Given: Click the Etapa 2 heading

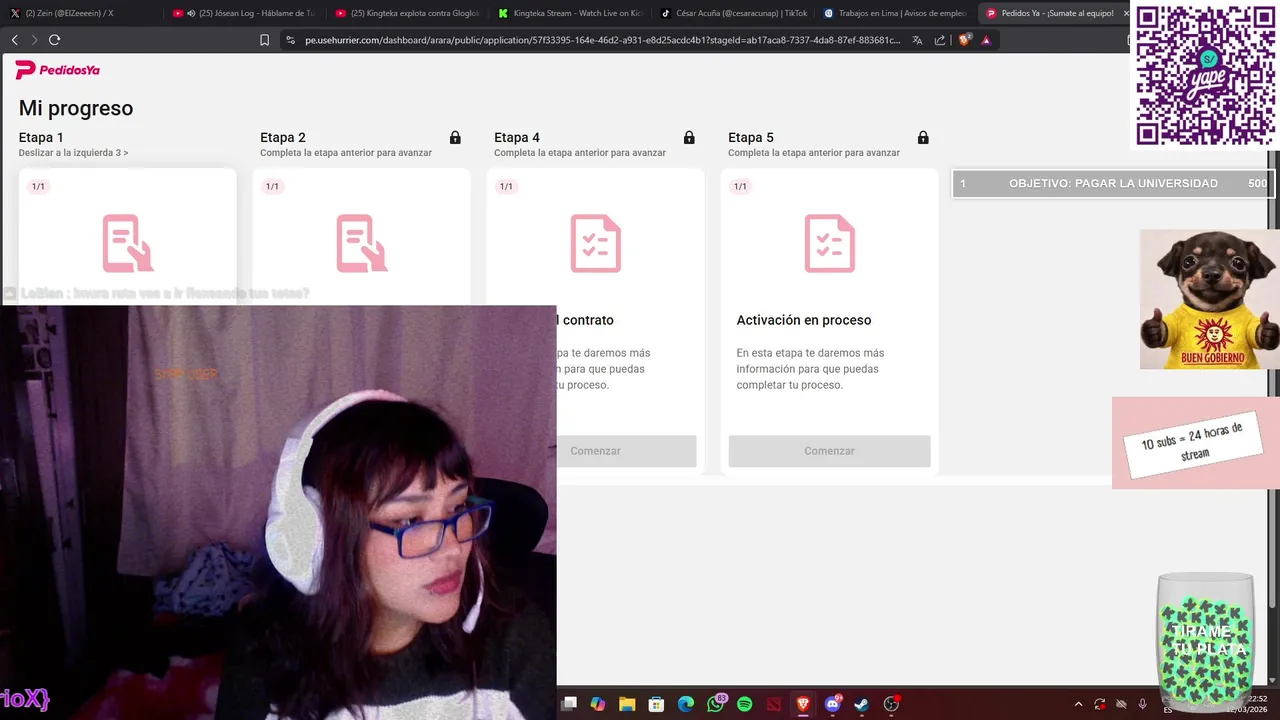Looking at the screenshot, I should pos(283,137).
